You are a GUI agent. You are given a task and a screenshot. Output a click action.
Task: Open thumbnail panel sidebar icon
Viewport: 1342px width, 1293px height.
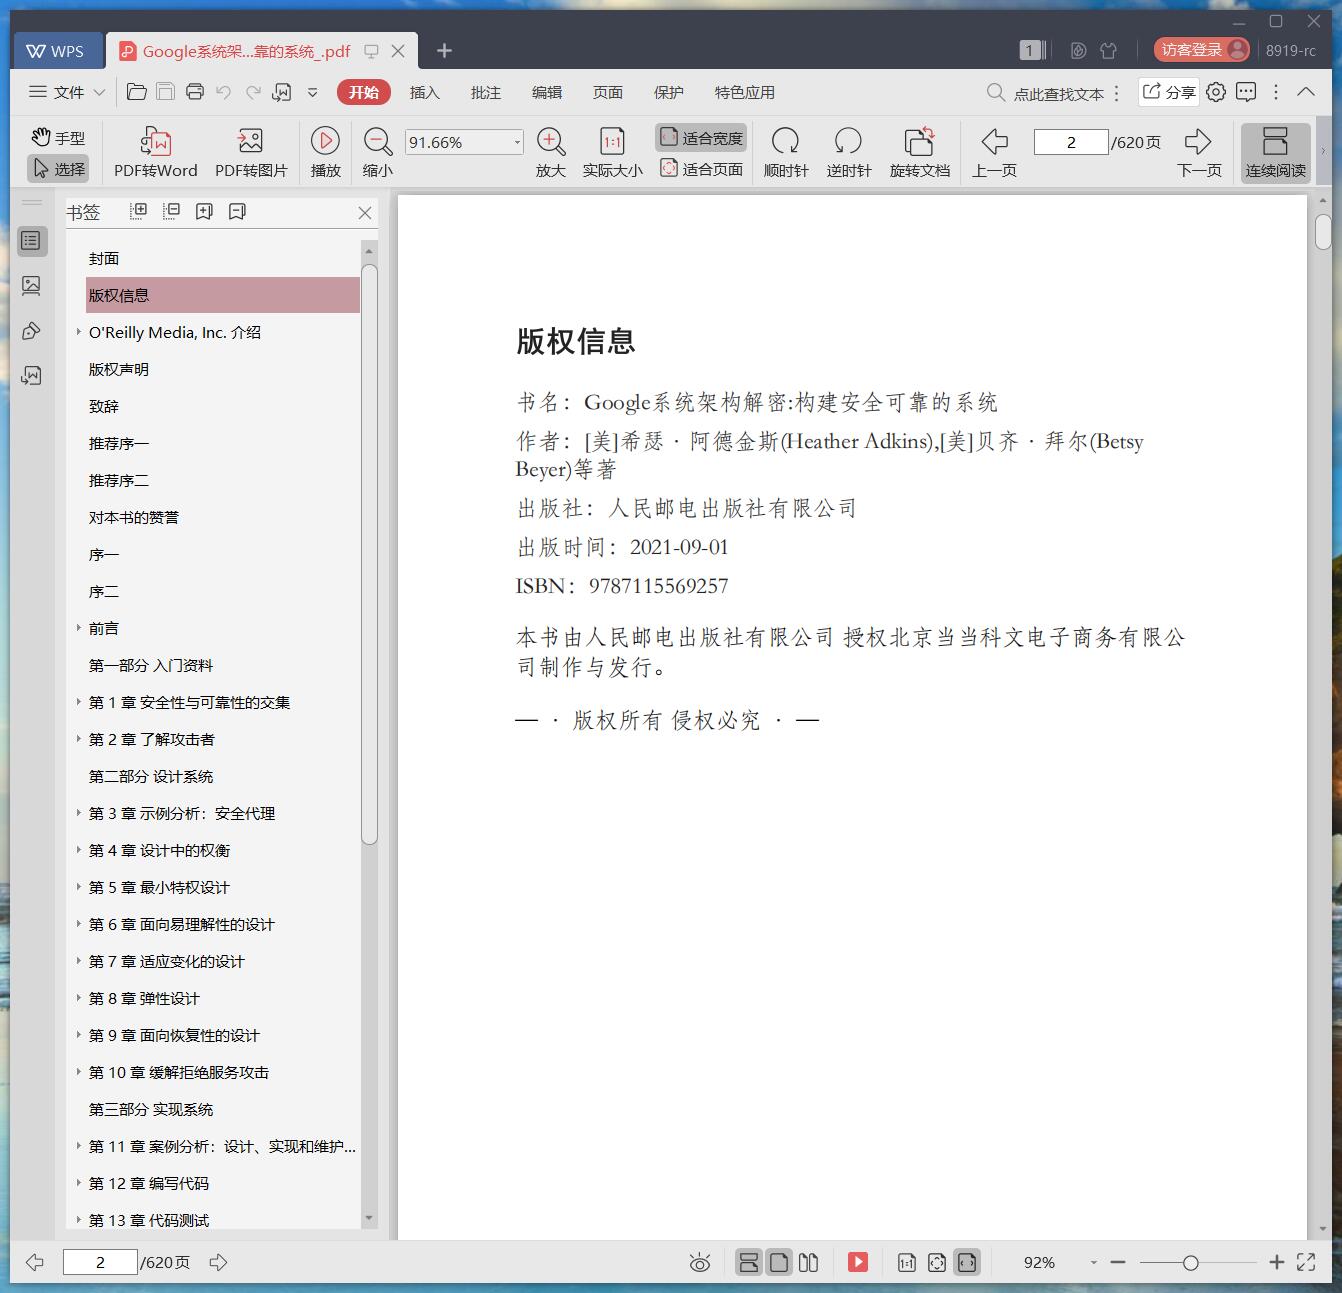tap(32, 286)
